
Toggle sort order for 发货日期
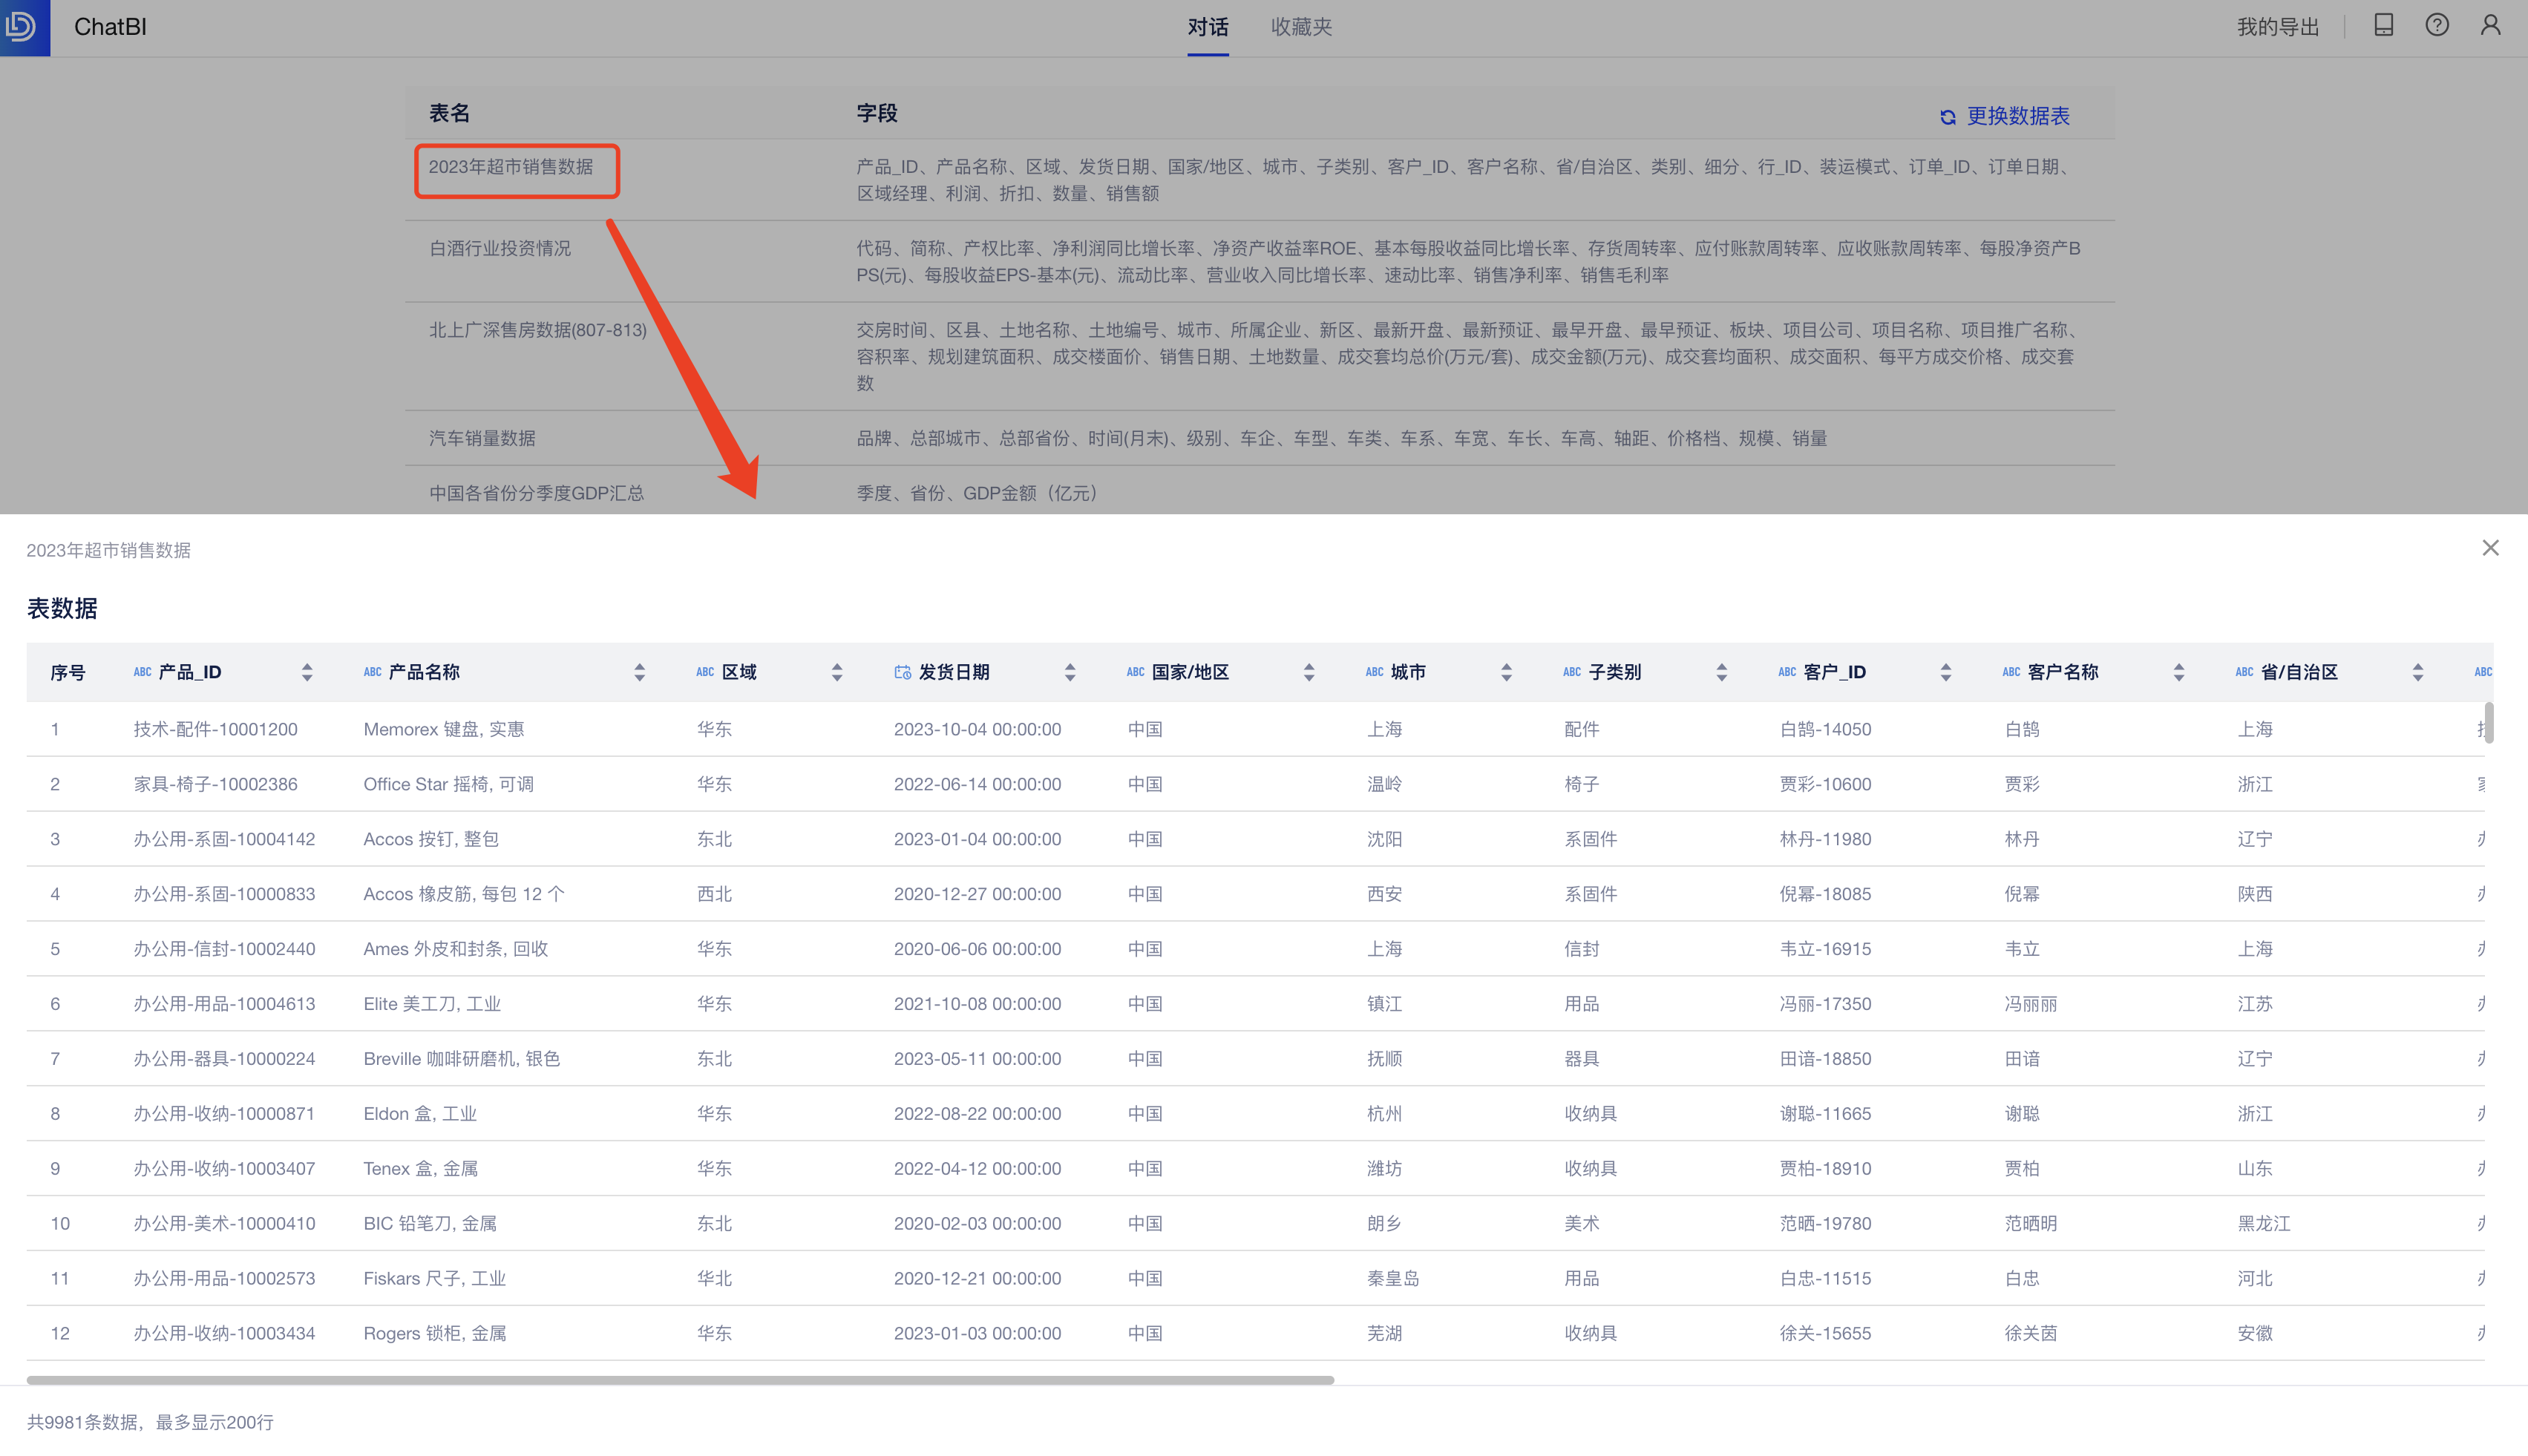click(x=1070, y=672)
